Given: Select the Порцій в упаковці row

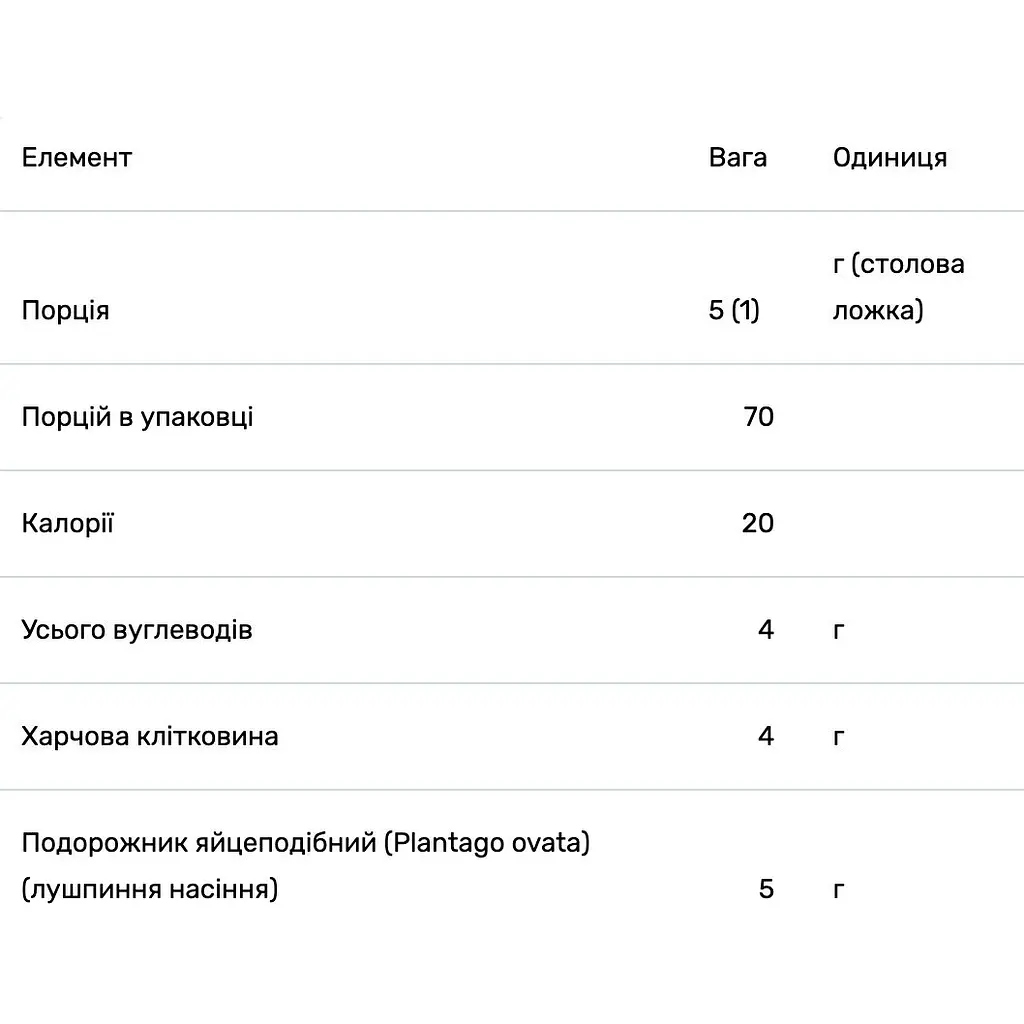Looking at the screenshot, I should click(x=512, y=417).
